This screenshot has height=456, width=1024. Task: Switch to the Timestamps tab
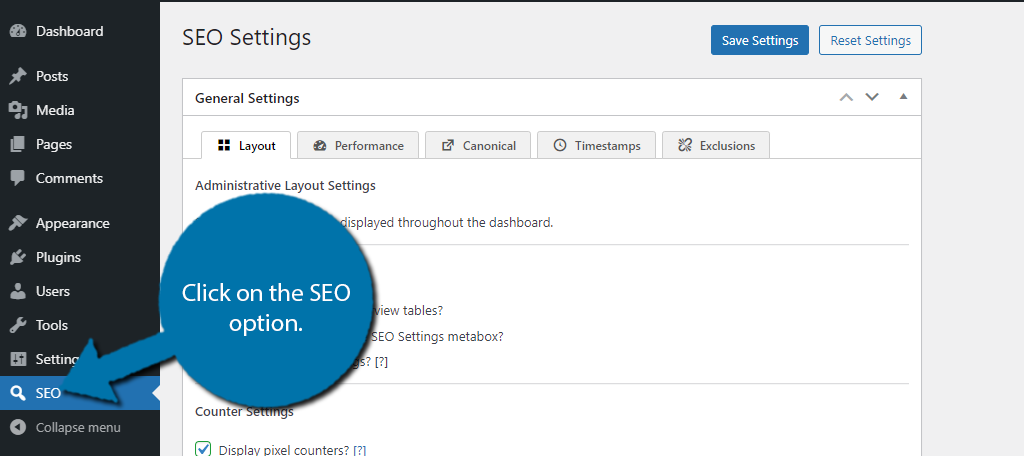tap(597, 145)
